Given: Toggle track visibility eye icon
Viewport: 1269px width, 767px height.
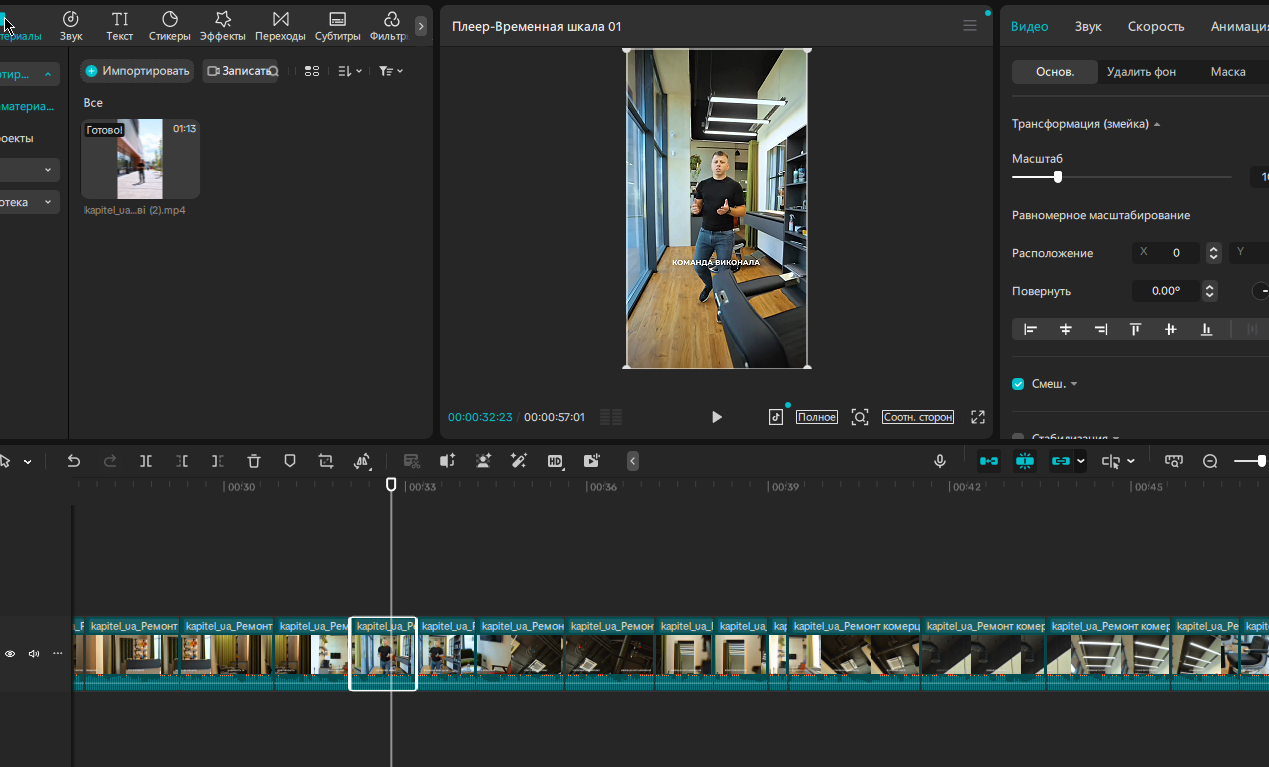Looking at the screenshot, I should [10, 653].
